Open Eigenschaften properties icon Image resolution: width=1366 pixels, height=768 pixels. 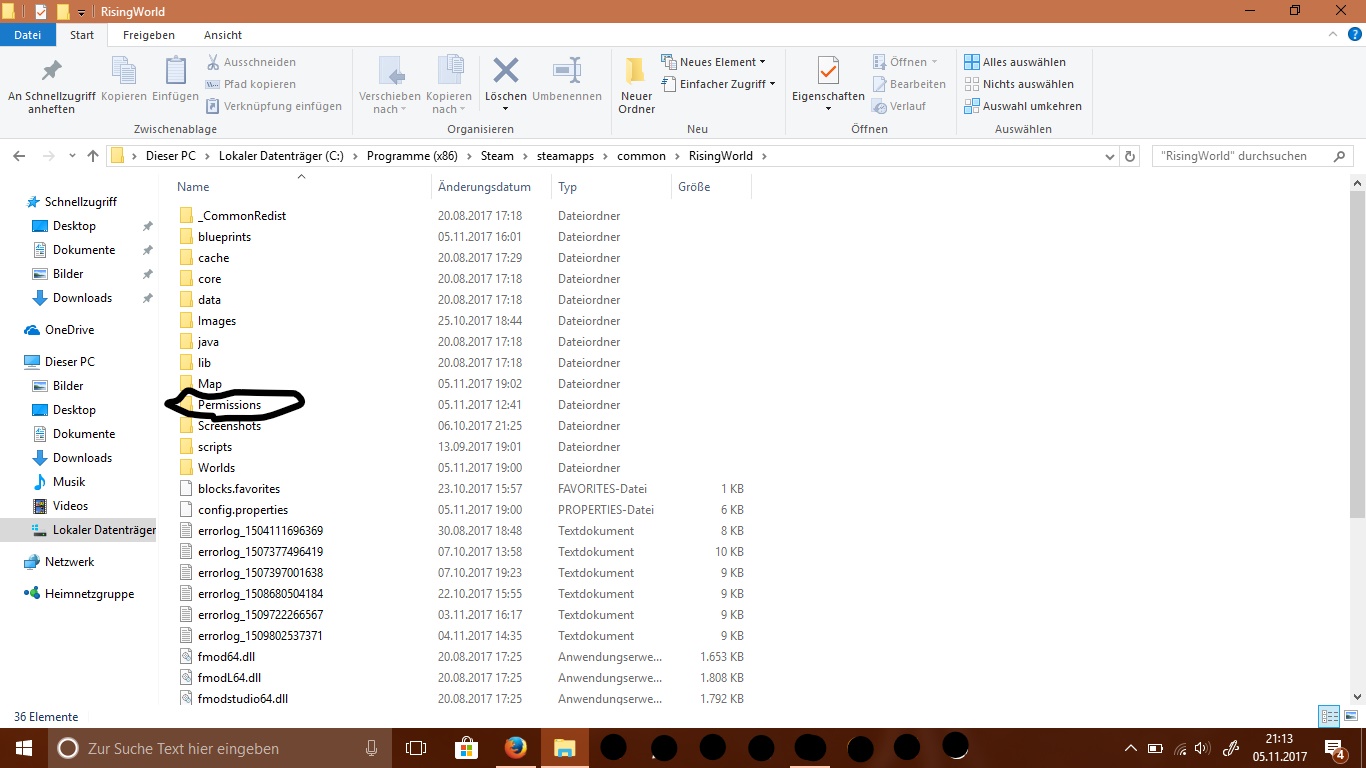[827, 73]
